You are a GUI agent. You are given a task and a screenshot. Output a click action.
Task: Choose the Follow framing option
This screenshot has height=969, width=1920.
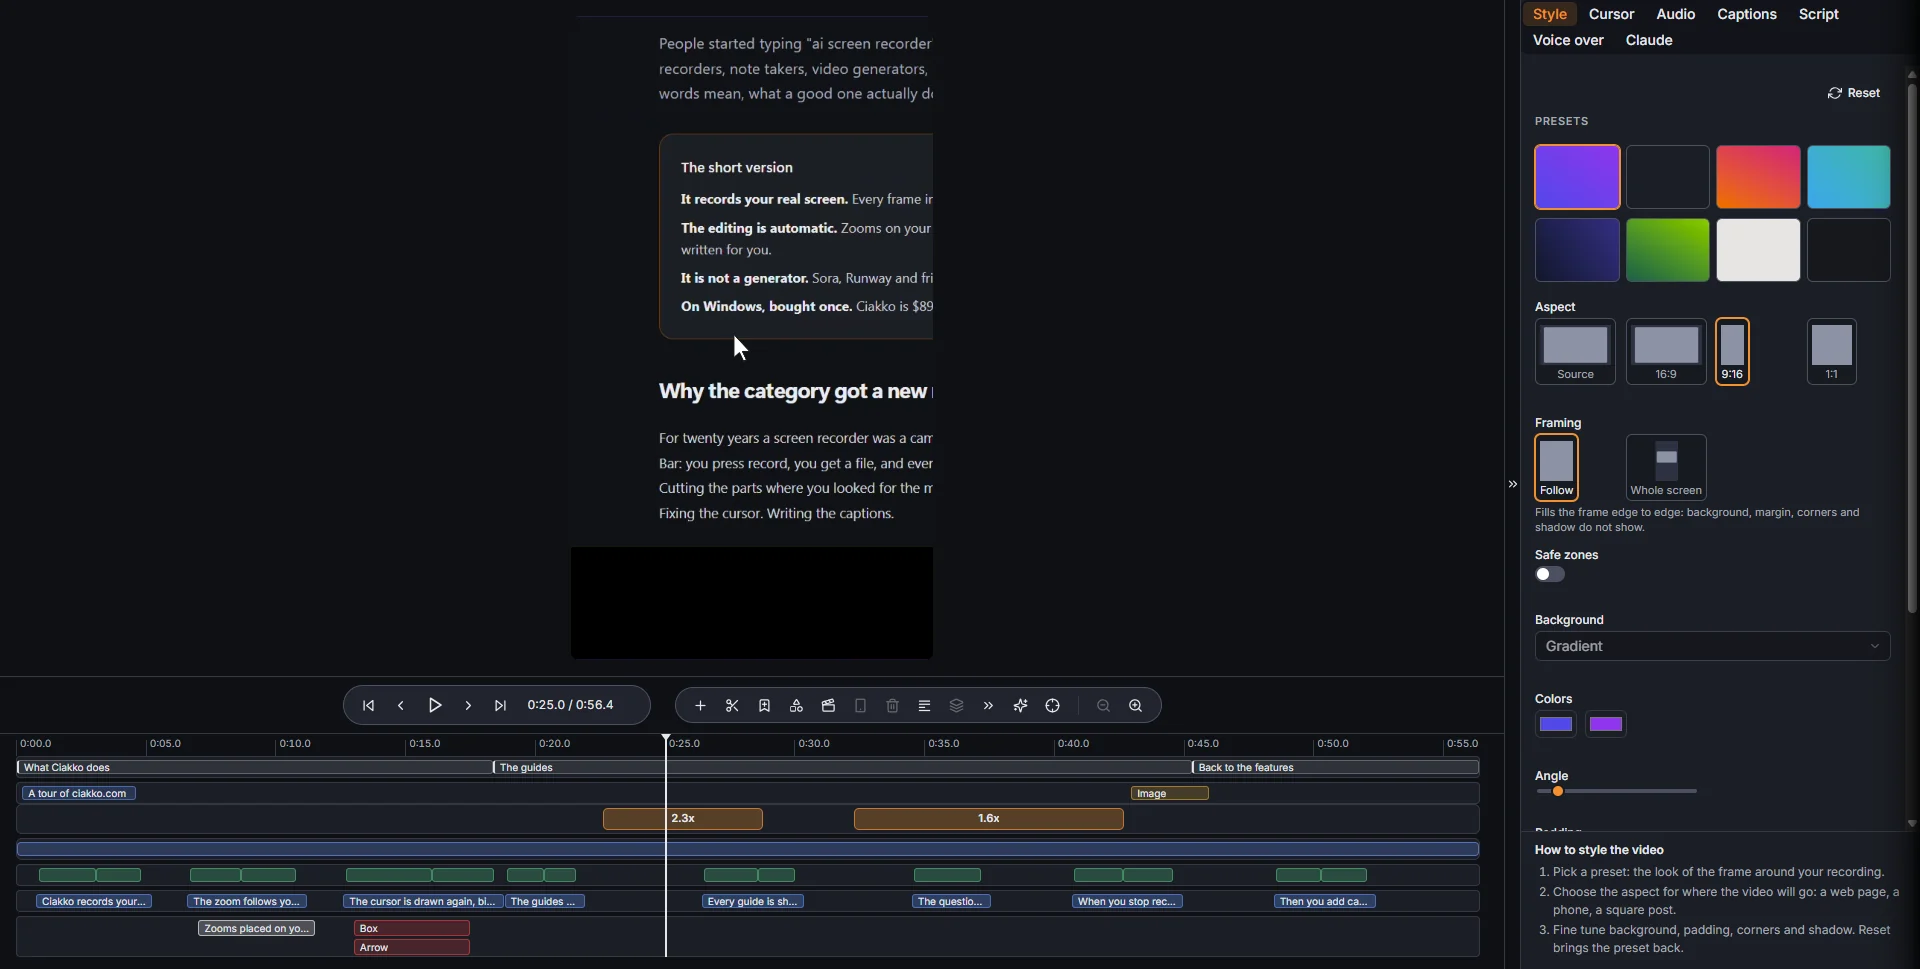click(1556, 467)
